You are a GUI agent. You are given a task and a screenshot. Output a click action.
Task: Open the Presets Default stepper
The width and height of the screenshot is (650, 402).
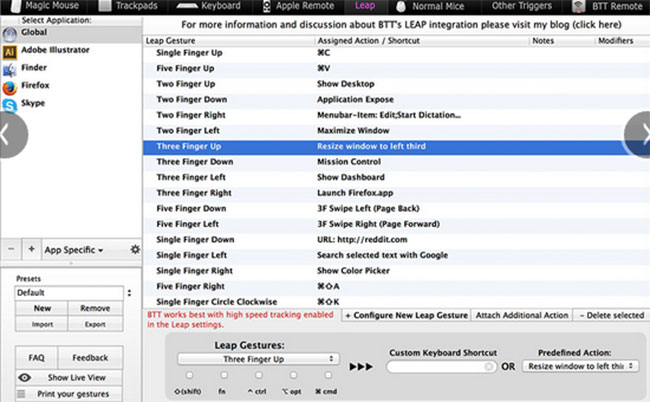pyautogui.click(x=129, y=293)
